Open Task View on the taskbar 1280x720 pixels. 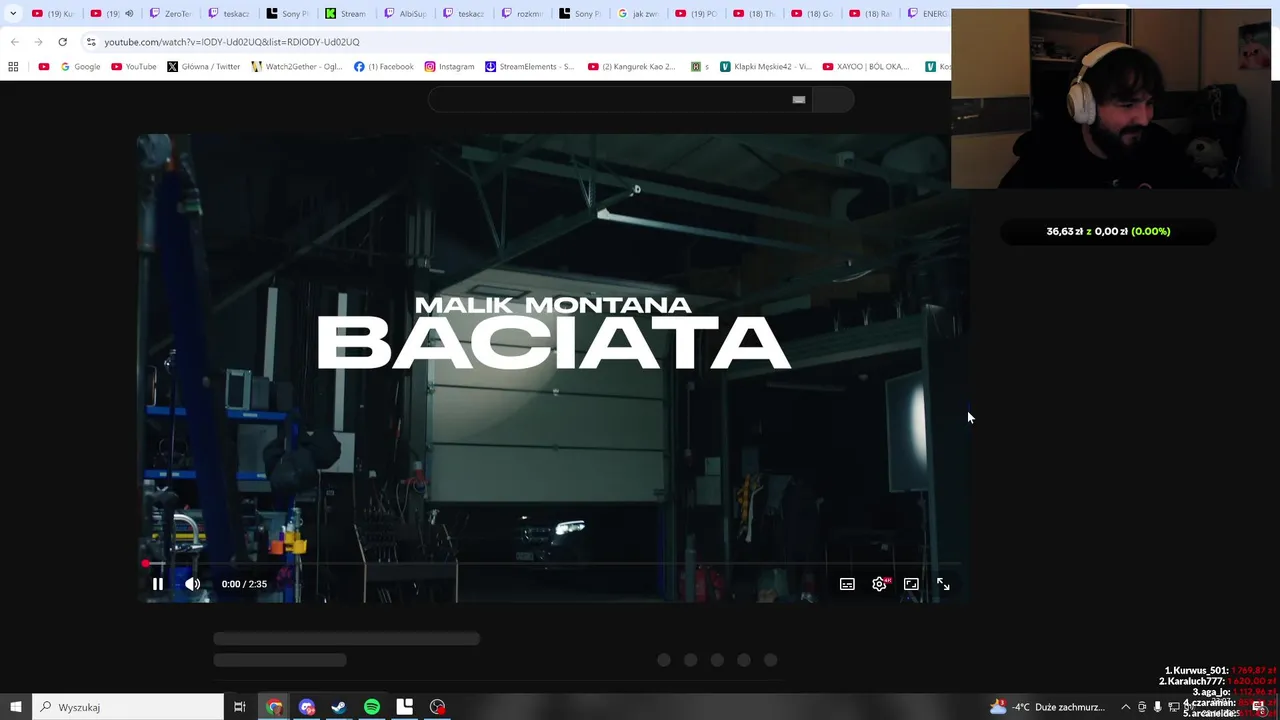240,707
